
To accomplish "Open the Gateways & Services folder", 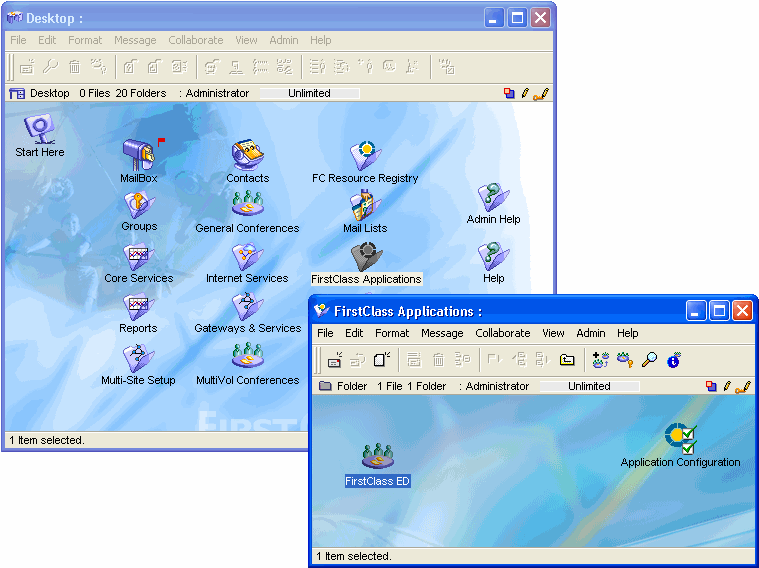I will 247,306.
